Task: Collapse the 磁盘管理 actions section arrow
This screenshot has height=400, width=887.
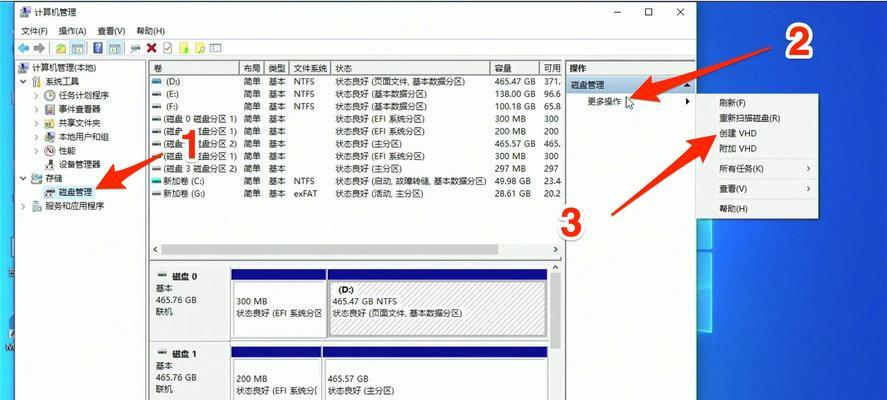Action: pos(687,85)
